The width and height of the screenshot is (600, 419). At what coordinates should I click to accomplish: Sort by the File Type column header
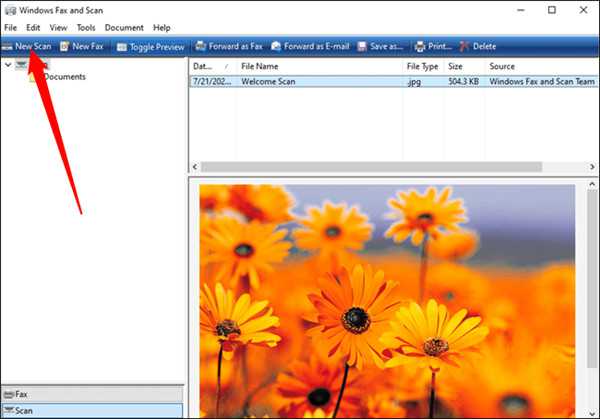coord(423,66)
